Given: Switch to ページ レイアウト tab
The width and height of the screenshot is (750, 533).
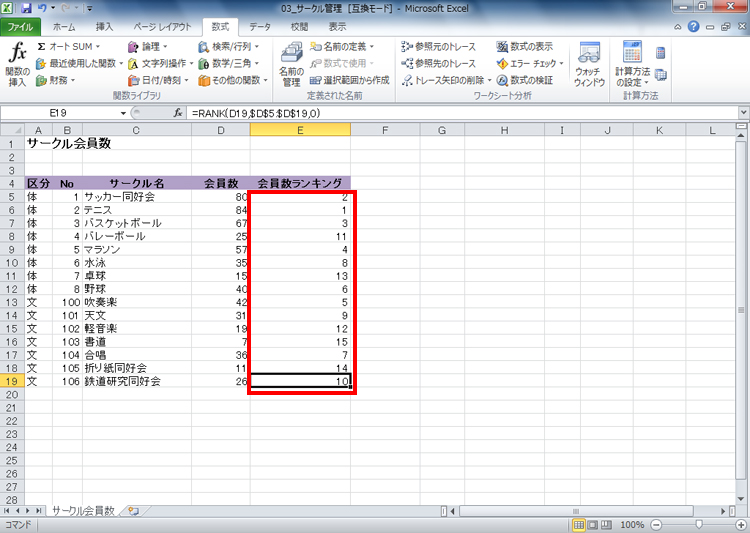Looking at the screenshot, I should tap(162, 27).
